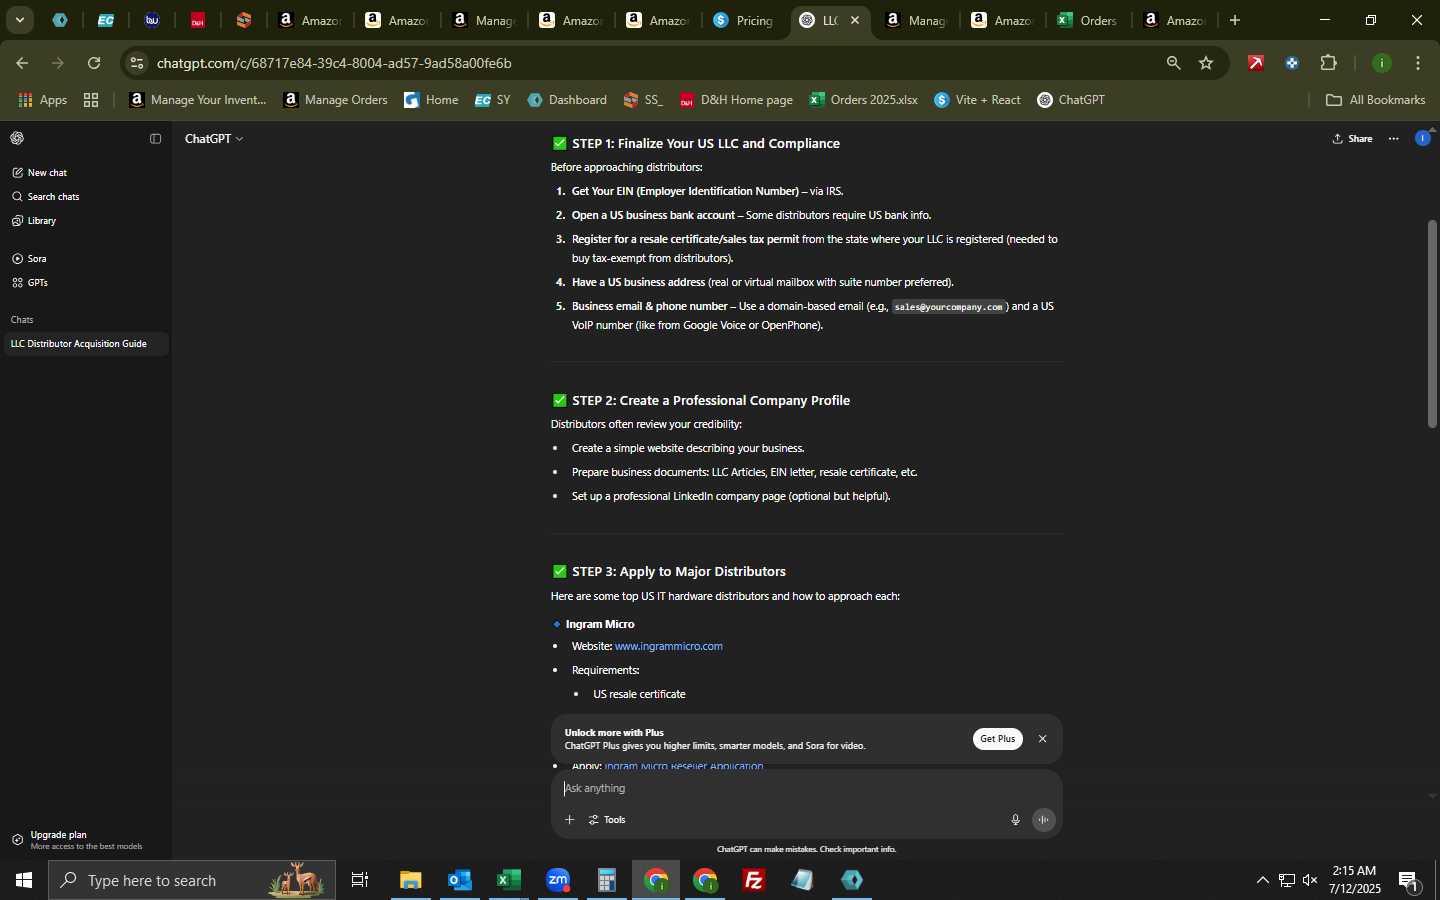Click the site information icon in address bar

[137, 63]
